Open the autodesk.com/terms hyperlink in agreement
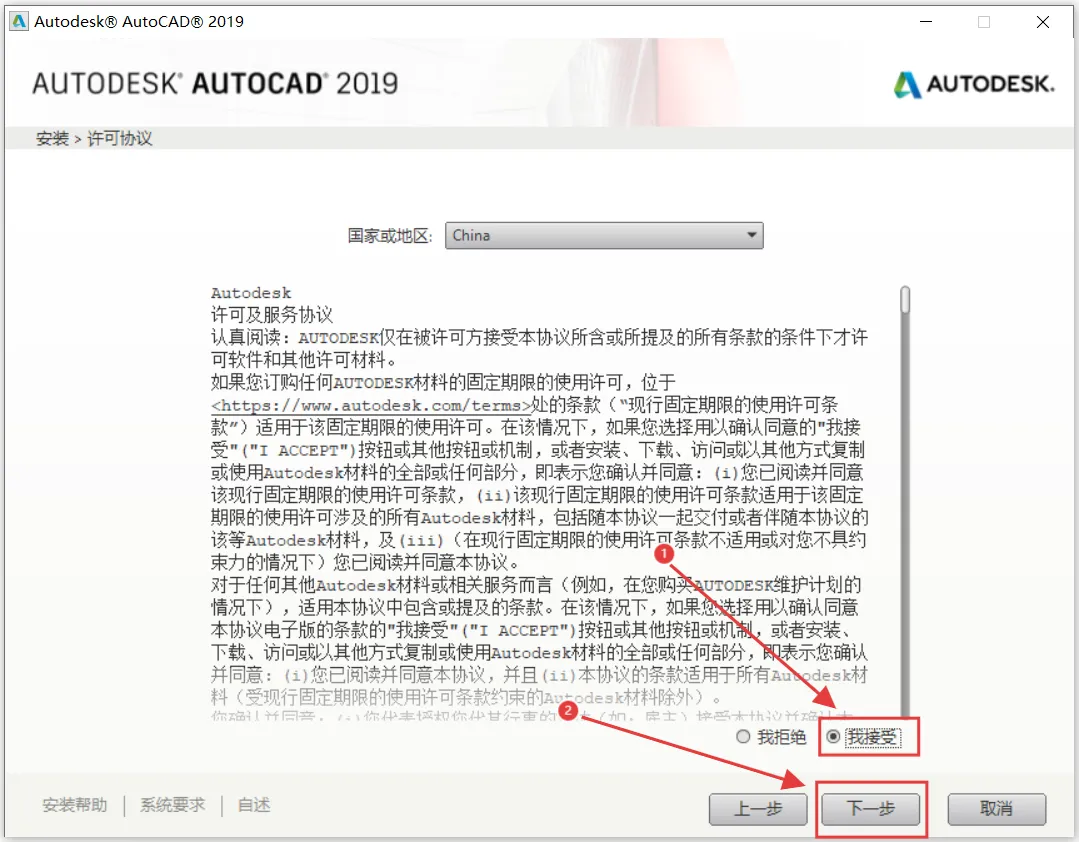Screen dimensions: 1079x842 pyautogui.click(x=372, y=406)
